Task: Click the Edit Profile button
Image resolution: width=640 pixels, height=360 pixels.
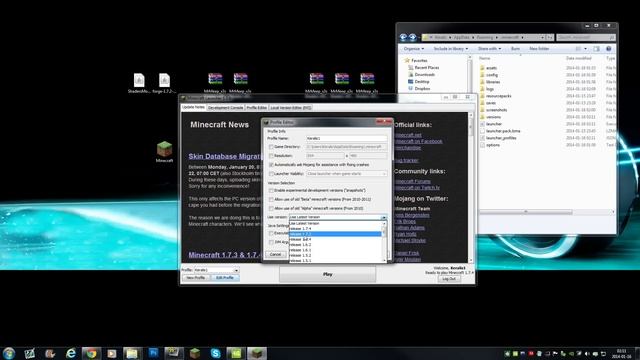Action: [x=225, y=278]
